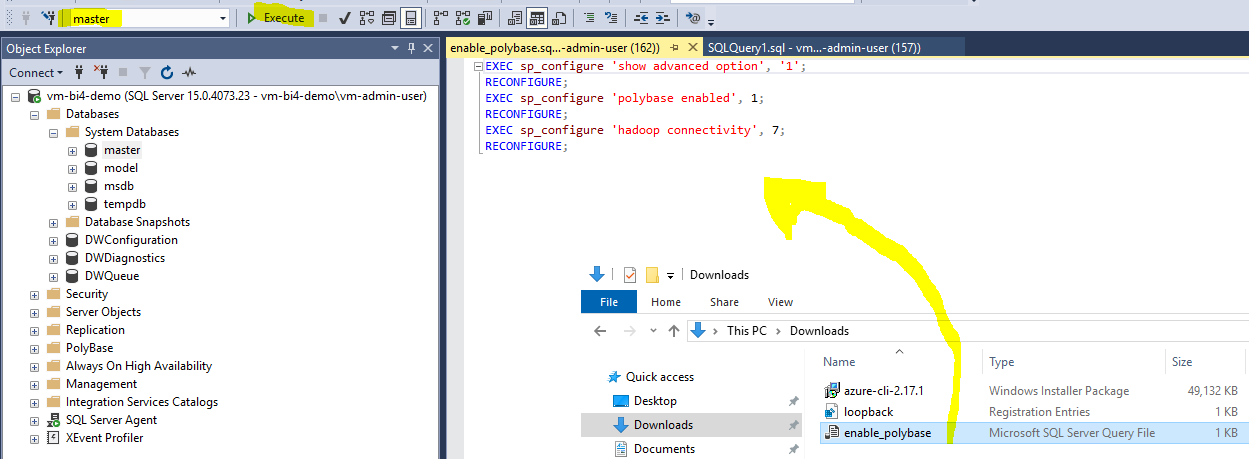Open the master database dropdown
The image size is (1249, 459).
(222, 18)
